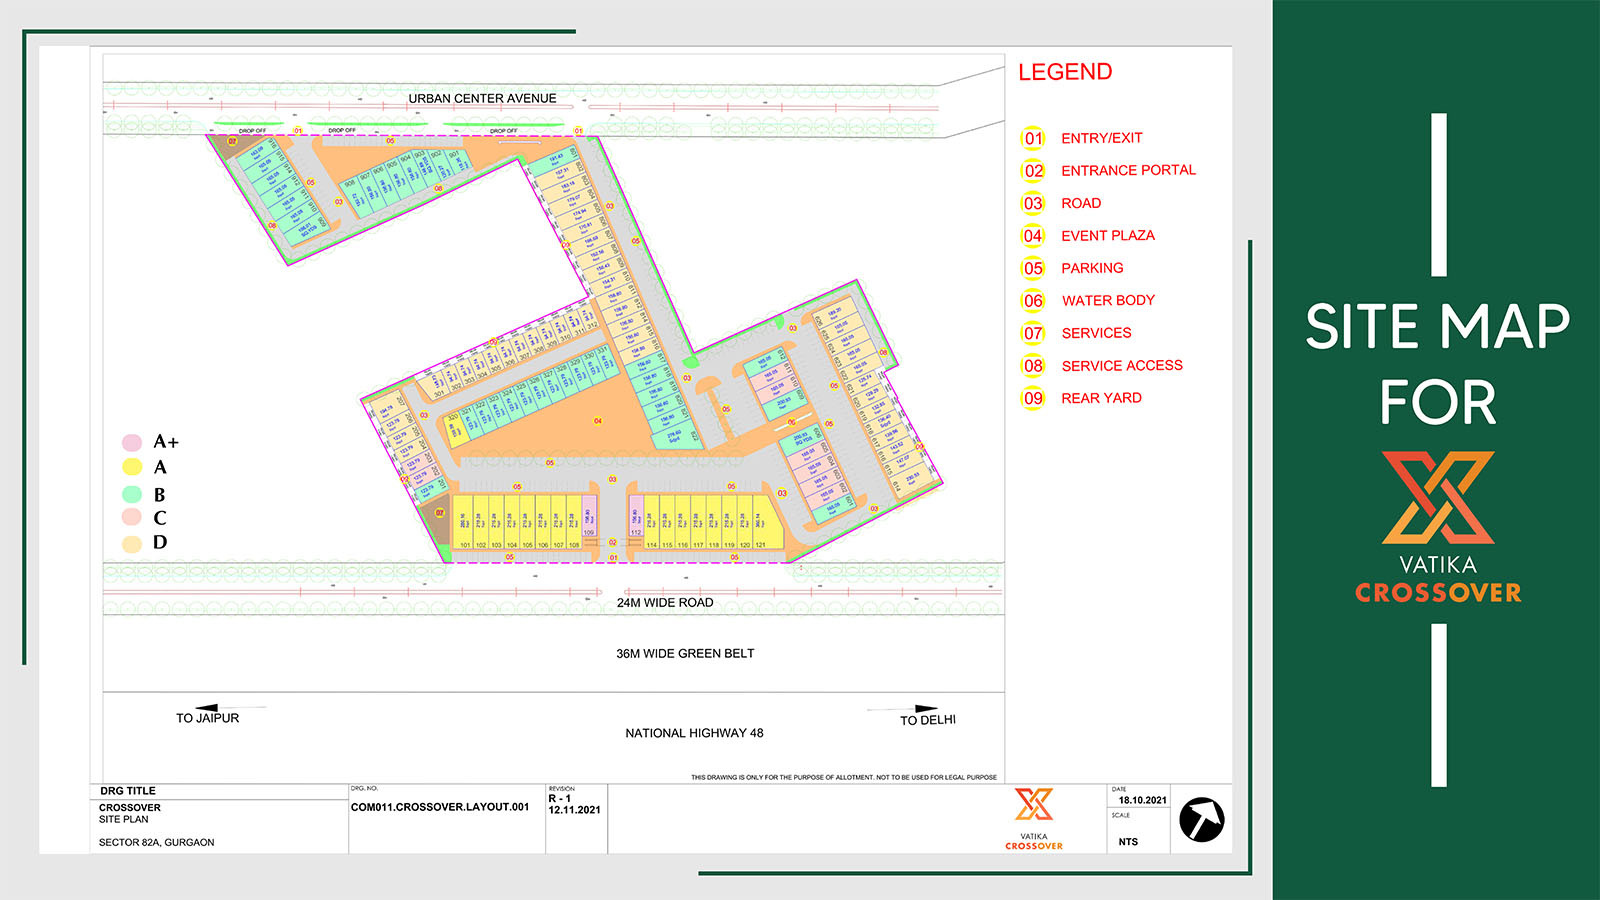Click the 02 Entrance Portal legend icon
The image size is (1600, 900).
click(x=1032, y=170)
